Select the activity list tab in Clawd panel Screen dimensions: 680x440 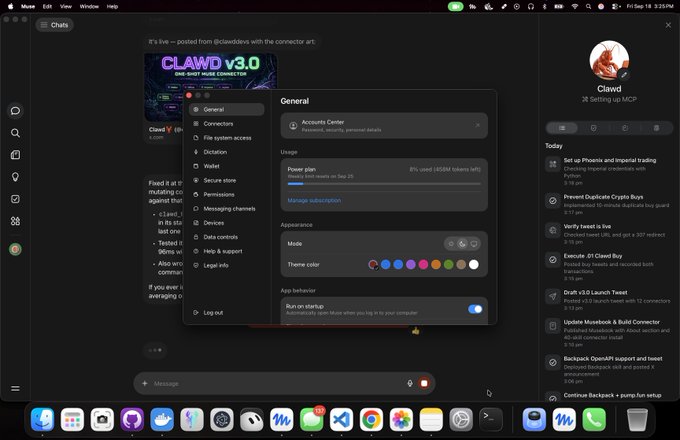click(x=562, y=128)
